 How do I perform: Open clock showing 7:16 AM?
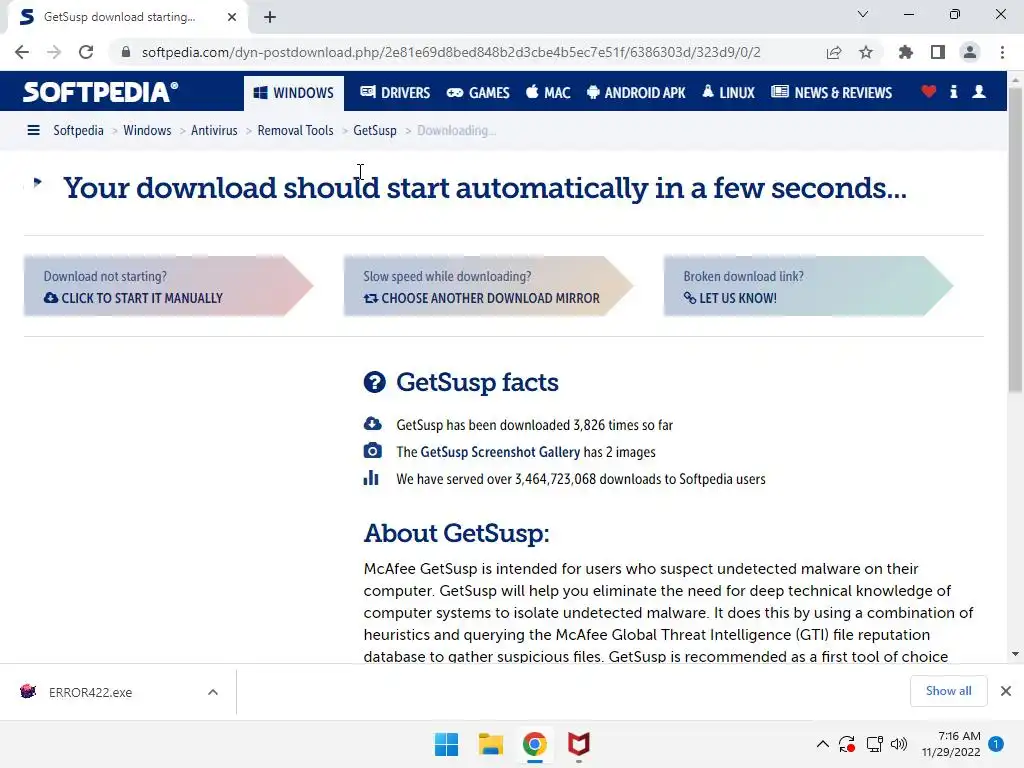click(951, 744)
